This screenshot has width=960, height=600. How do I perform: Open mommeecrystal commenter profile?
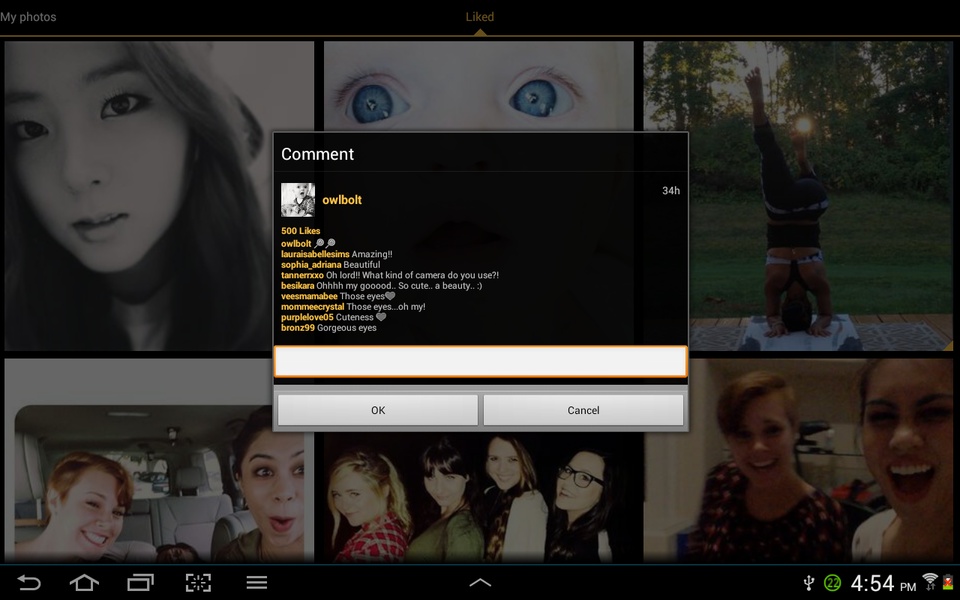point(313,307)
